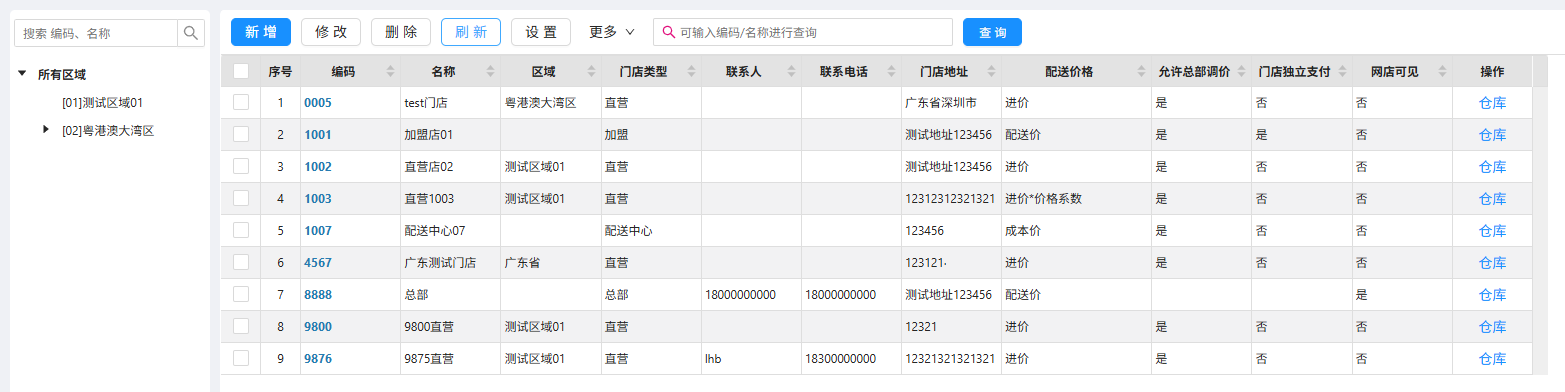This screenshot has height=392, width=1565.
Task: Focus the 搜索 编码、名称 region search box
Action: 96,33
